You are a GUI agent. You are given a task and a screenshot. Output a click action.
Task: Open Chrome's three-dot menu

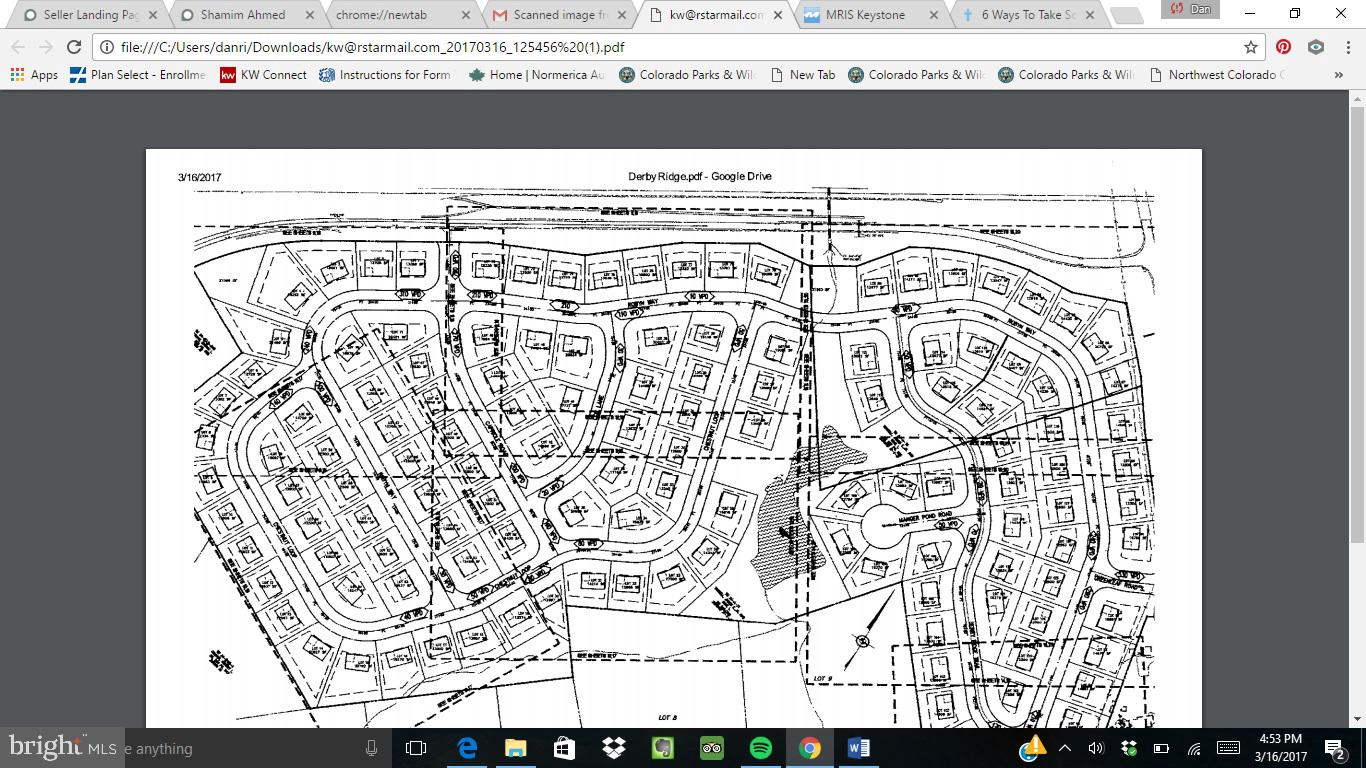tap(1347, 47)
